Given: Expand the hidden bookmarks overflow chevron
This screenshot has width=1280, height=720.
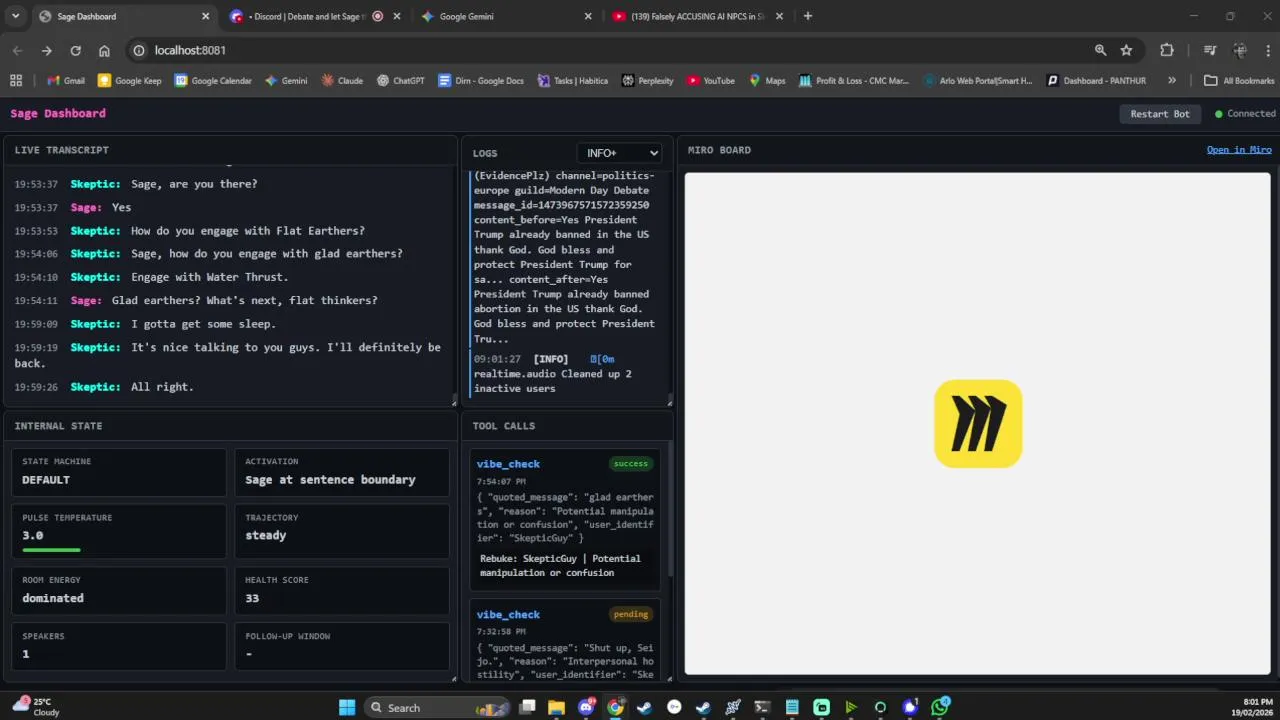Looking at the screenshot, I should 1172,81.
